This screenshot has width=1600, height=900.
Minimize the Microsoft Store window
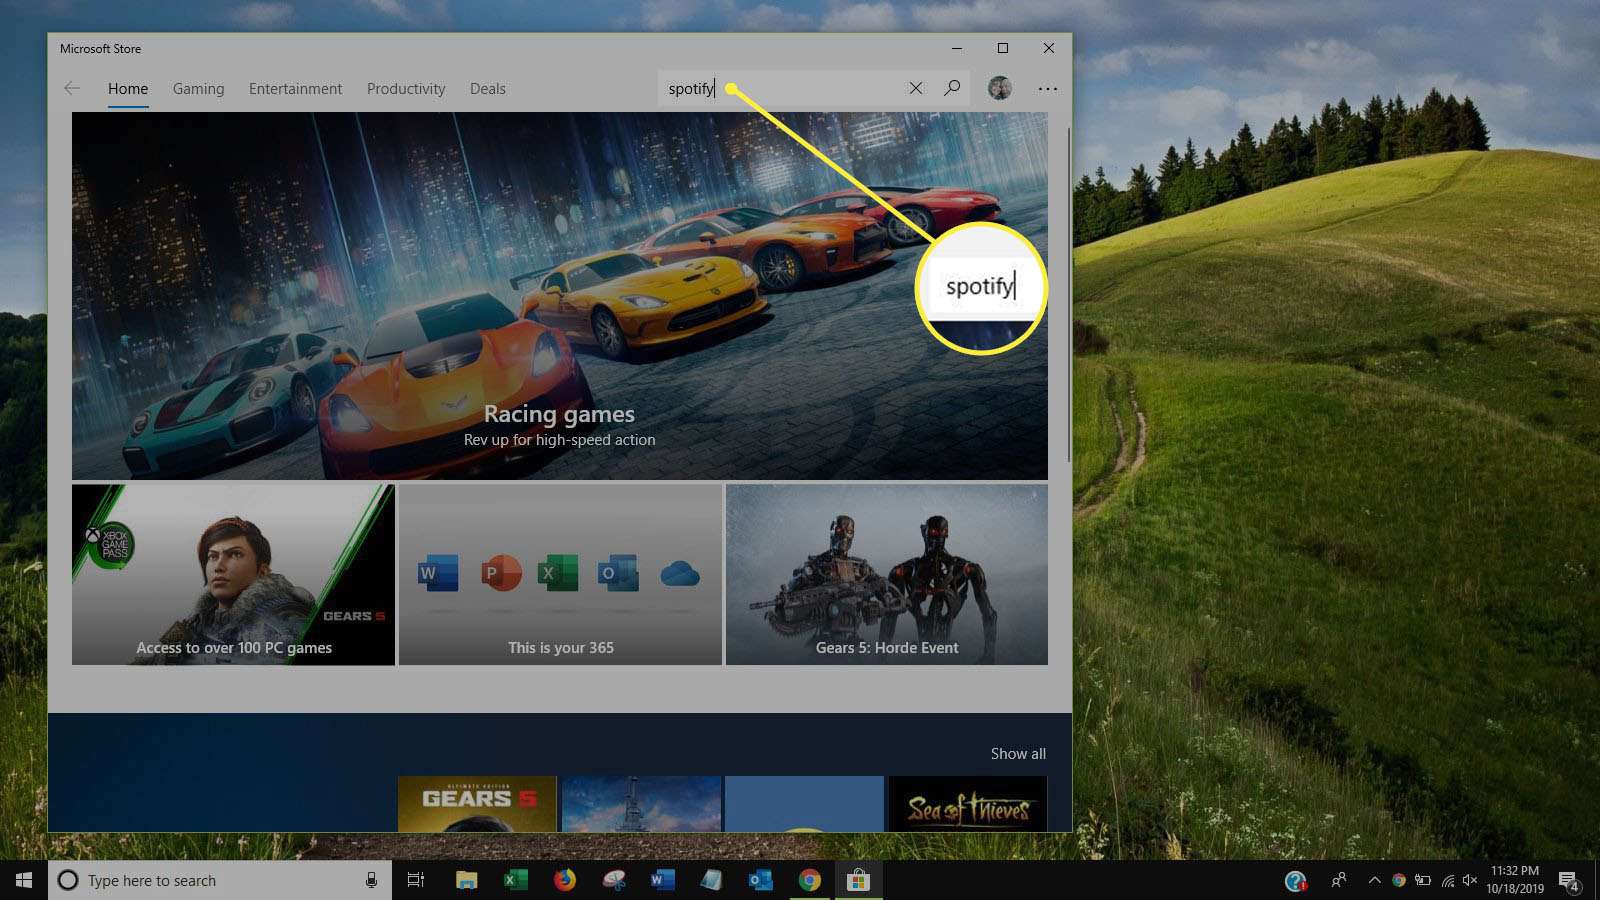click(x=957, y=48)
